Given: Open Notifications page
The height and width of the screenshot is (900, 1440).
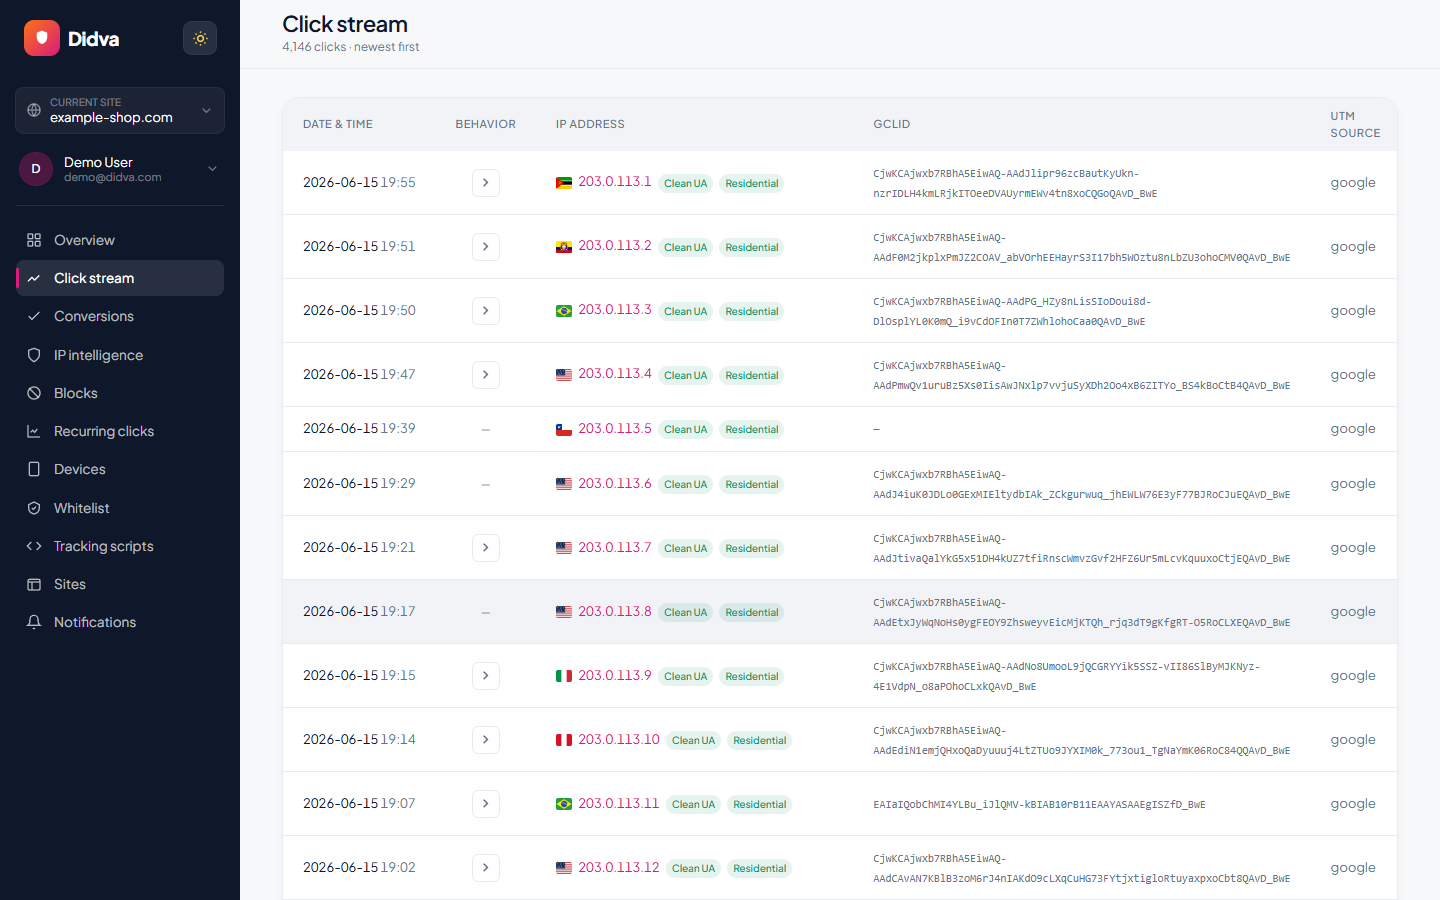Looking at the screenshot, I should tap(120, 622).
